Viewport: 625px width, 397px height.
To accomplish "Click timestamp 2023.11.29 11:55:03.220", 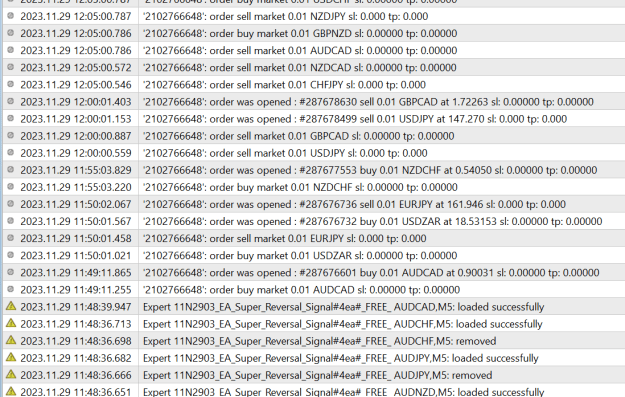I will (76, 187).
